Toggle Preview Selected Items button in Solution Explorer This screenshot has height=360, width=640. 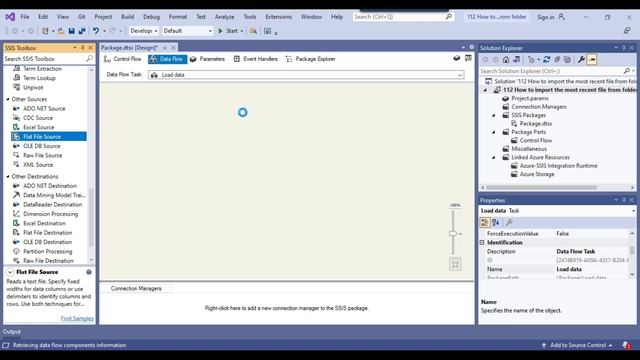[592, 60]
